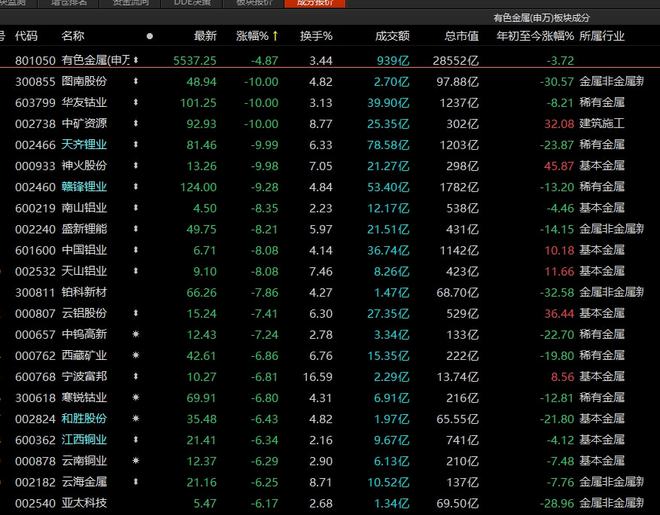Open stock 亚太科技 by its name
This screenshot has height=515, width=660.
(84, 502)
